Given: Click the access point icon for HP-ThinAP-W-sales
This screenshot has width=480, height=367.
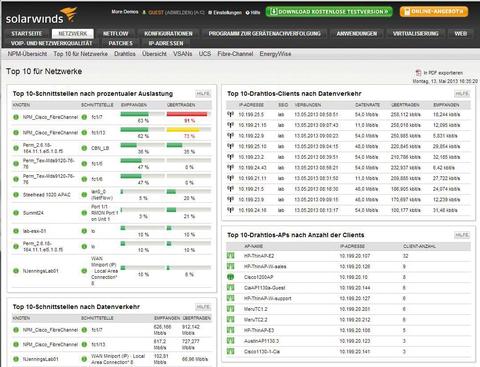Looking at the screenshot, I should click(230, 266).
